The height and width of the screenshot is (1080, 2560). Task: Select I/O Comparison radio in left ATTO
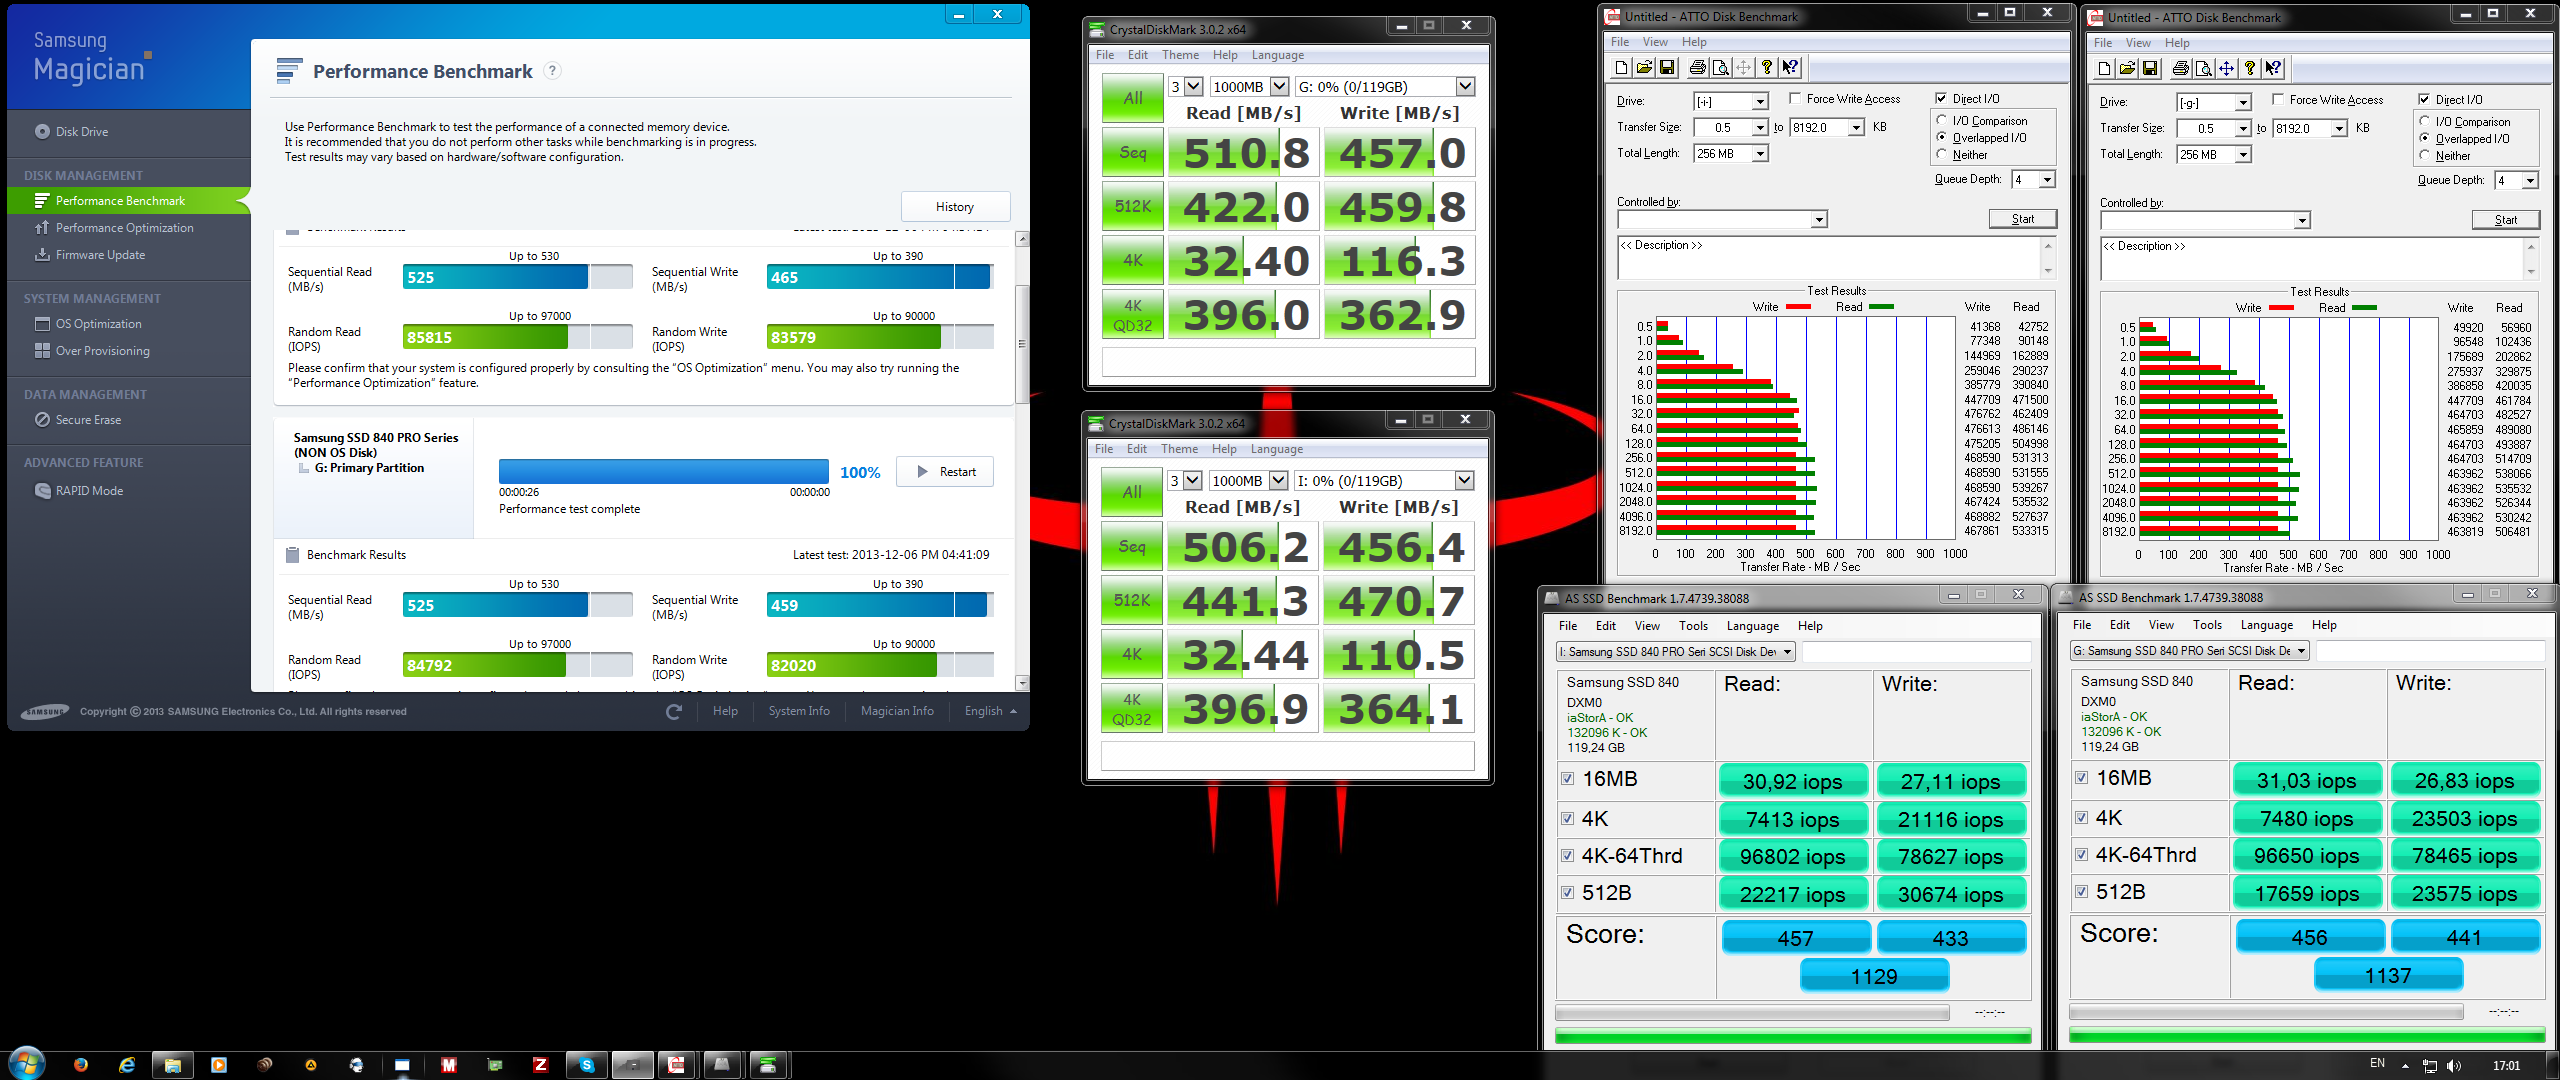pos(1942,120)
